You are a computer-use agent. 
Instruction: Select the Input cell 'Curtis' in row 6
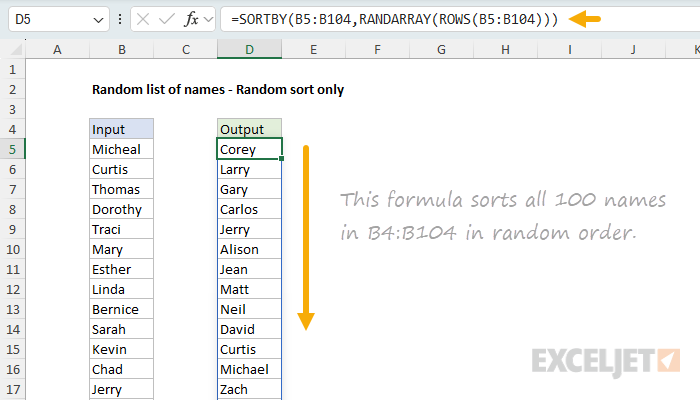(121, 169)
